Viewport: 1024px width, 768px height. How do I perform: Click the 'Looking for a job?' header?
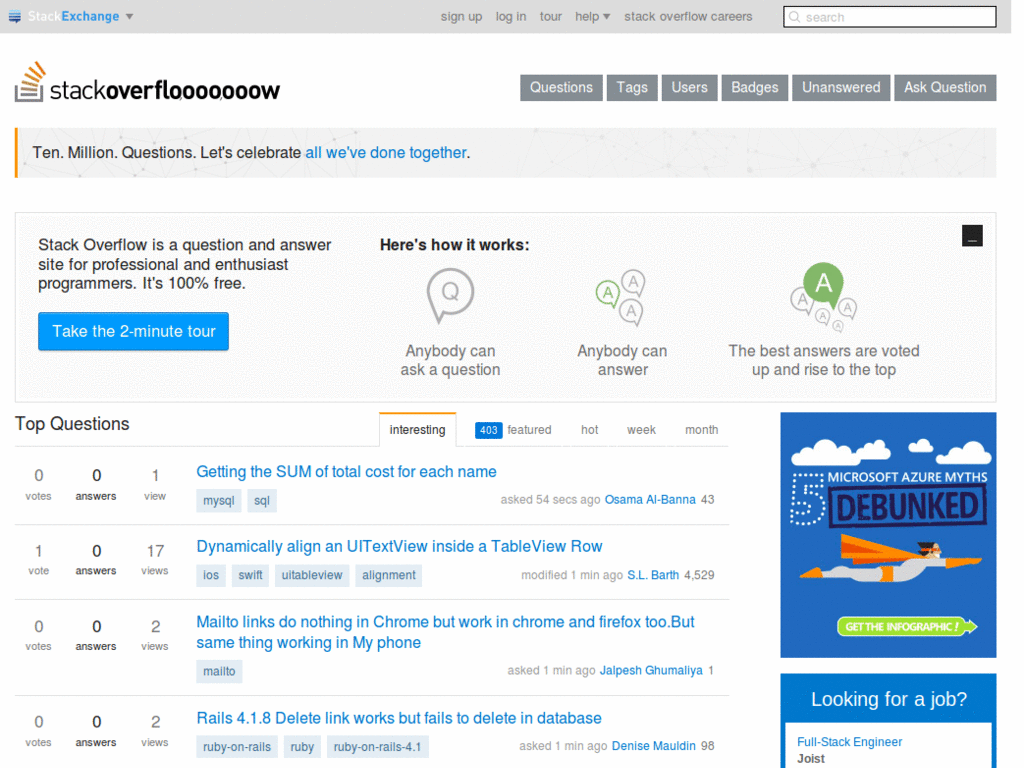(888, 699)
